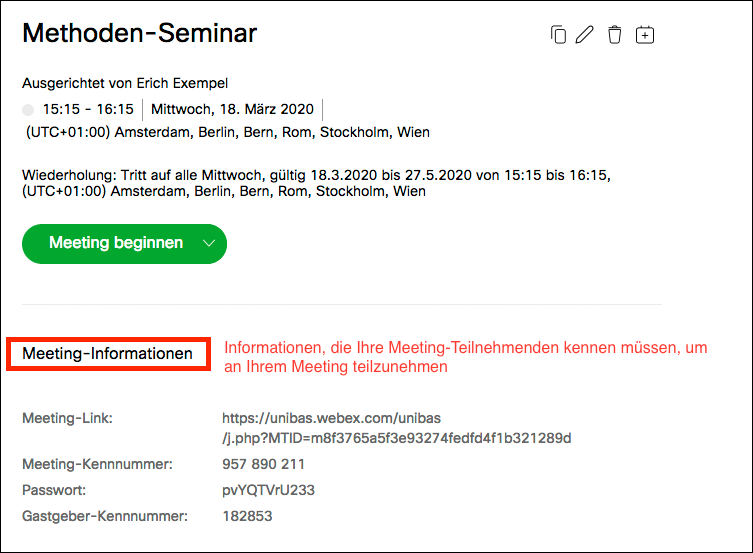Copy the meeting using the copy icon

point(558,35)
